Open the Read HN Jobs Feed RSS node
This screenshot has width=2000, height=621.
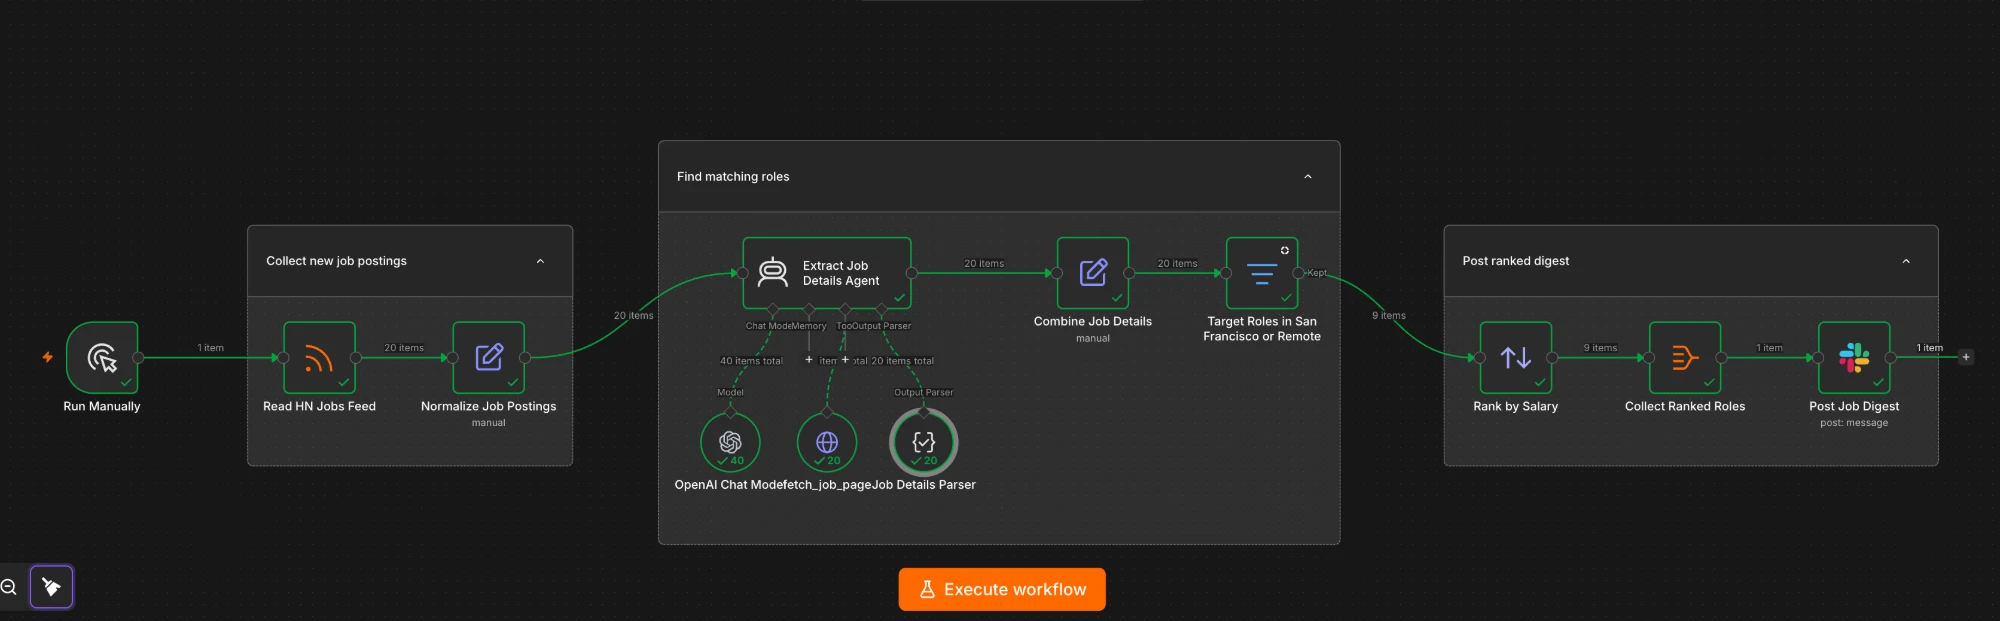(319, 357)
